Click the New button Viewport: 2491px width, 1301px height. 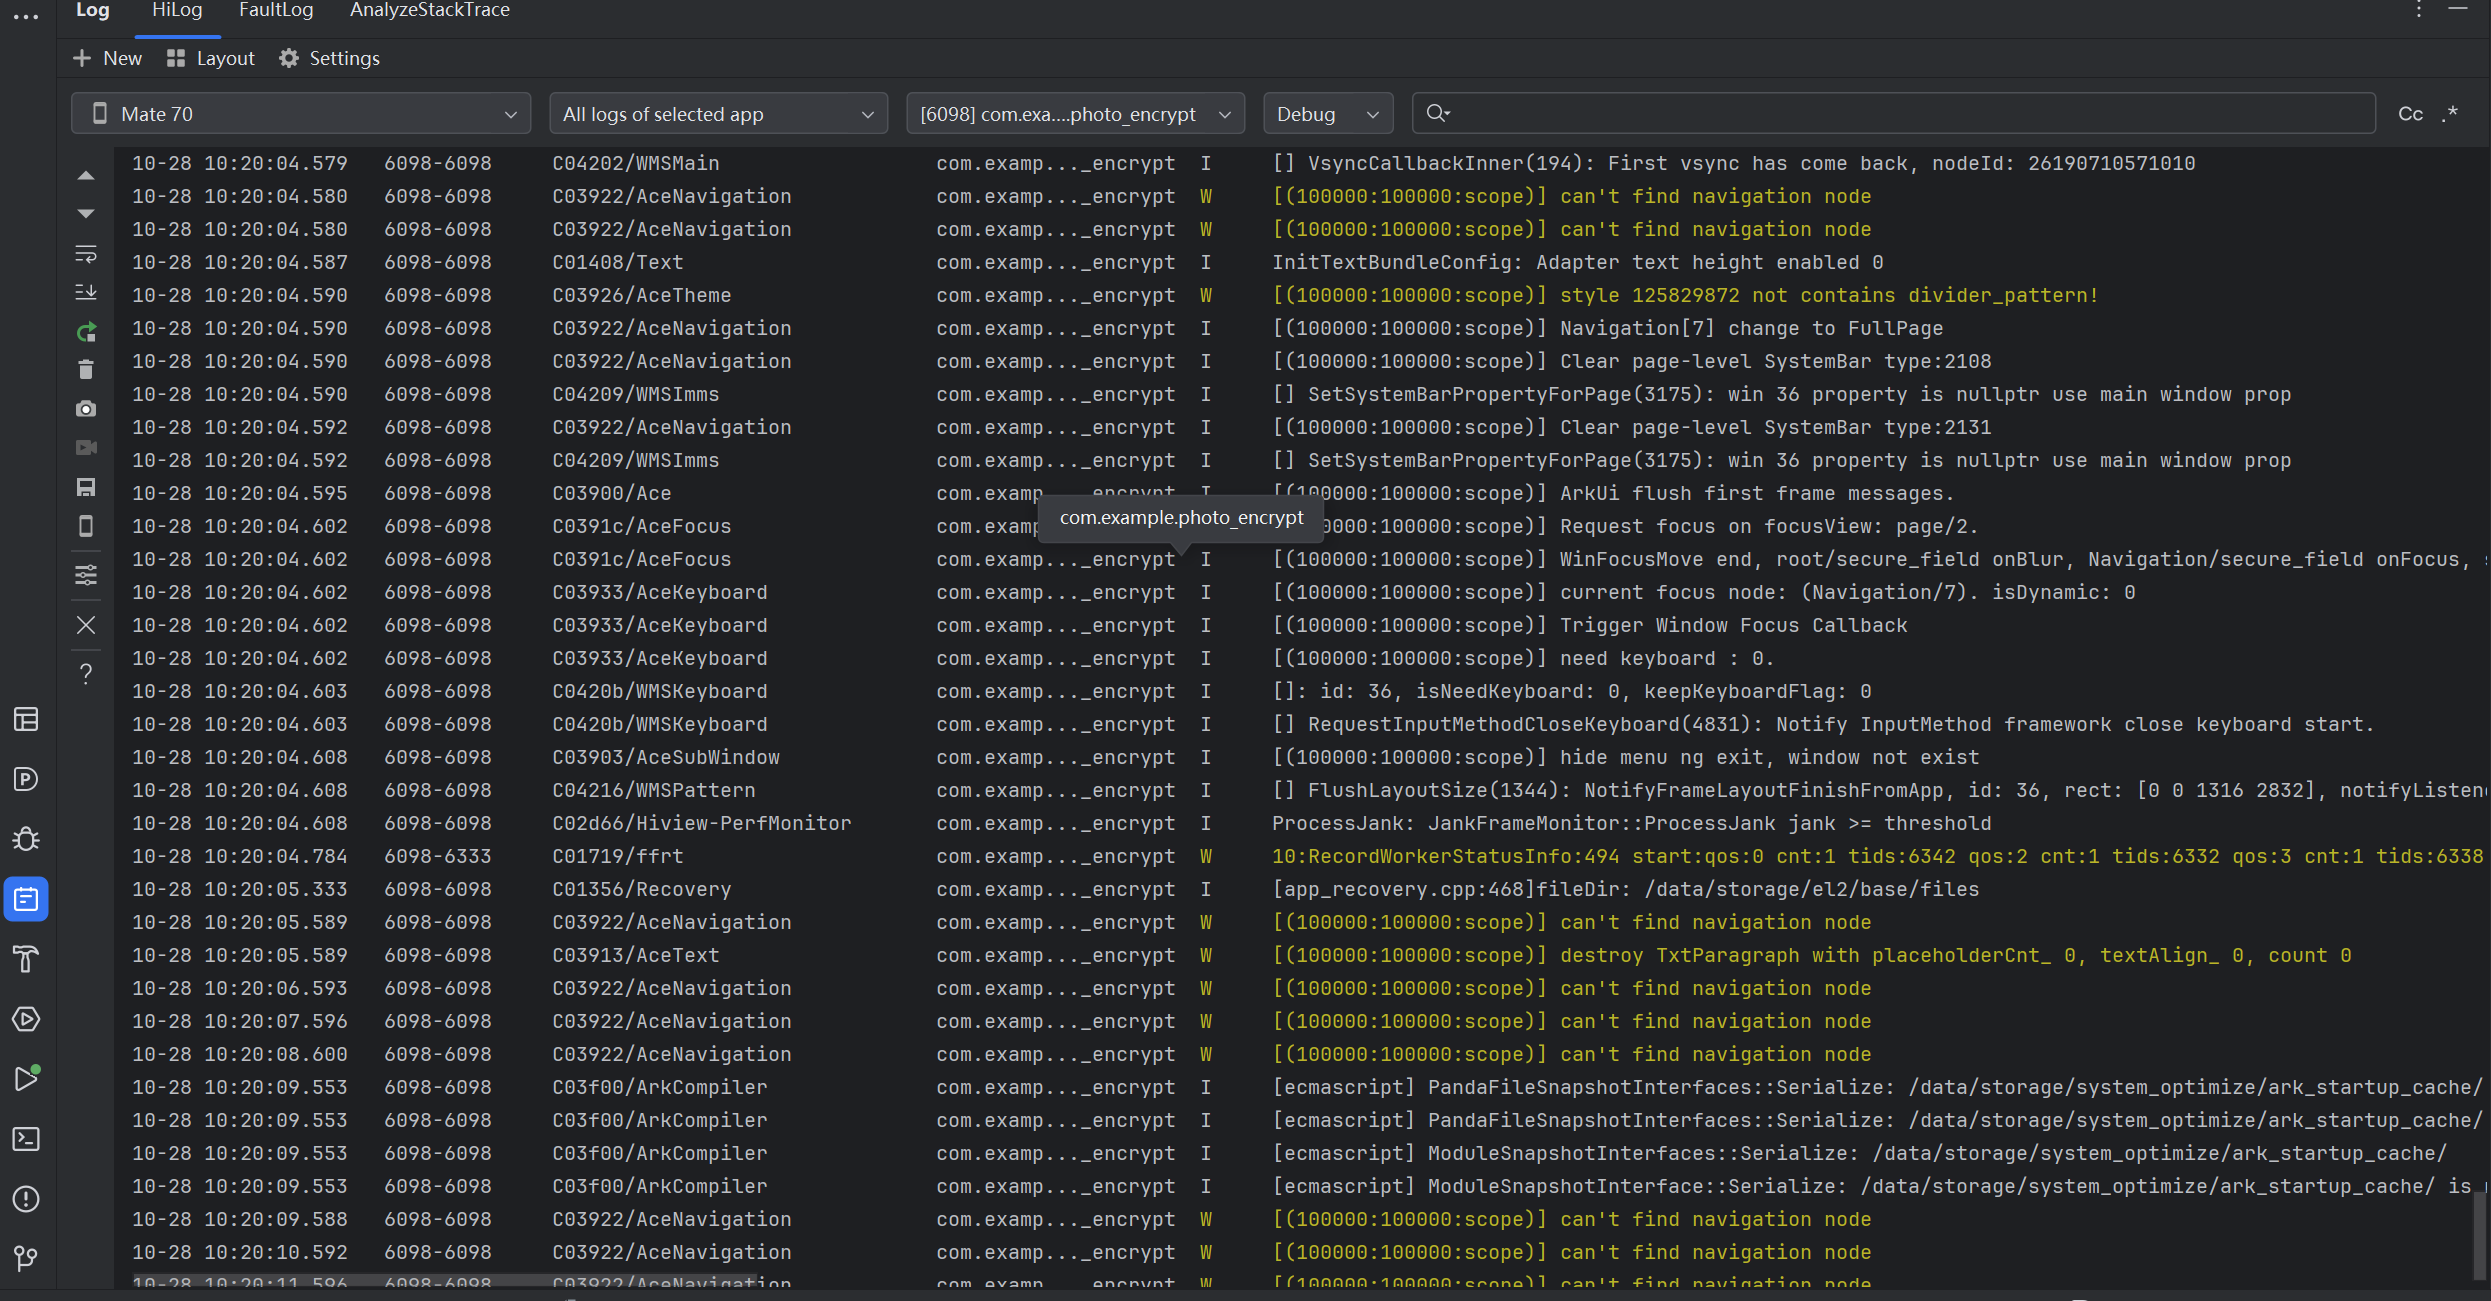pyautogui.click(x=108, y=58)
